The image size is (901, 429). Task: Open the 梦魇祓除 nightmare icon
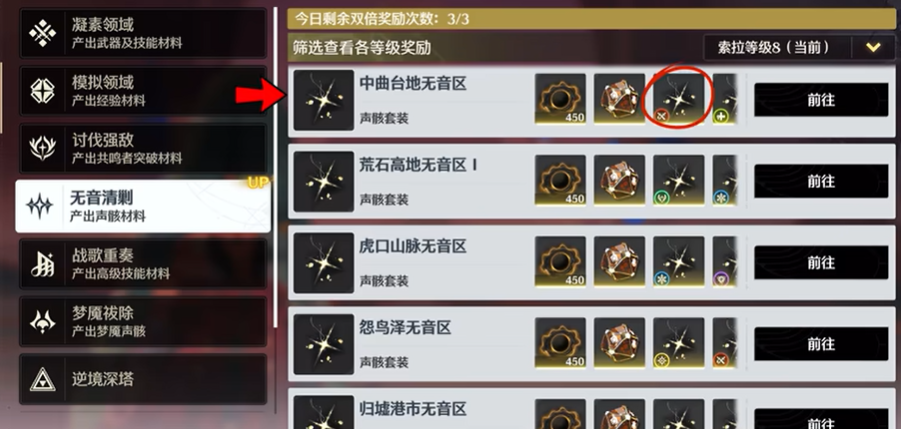click(43, 322)
